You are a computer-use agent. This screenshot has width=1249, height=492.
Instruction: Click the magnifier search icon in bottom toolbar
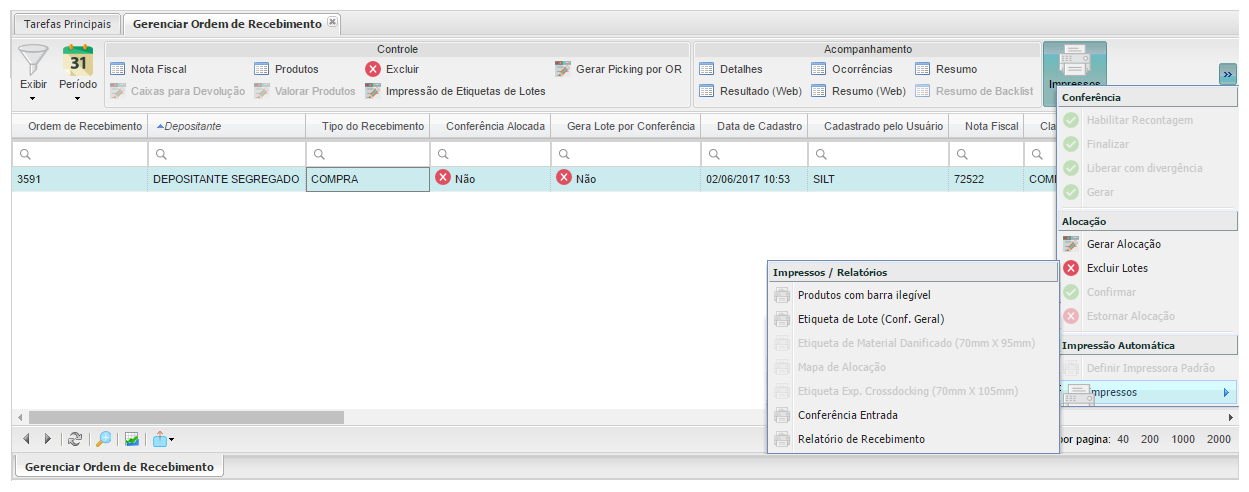pos(103,439)
